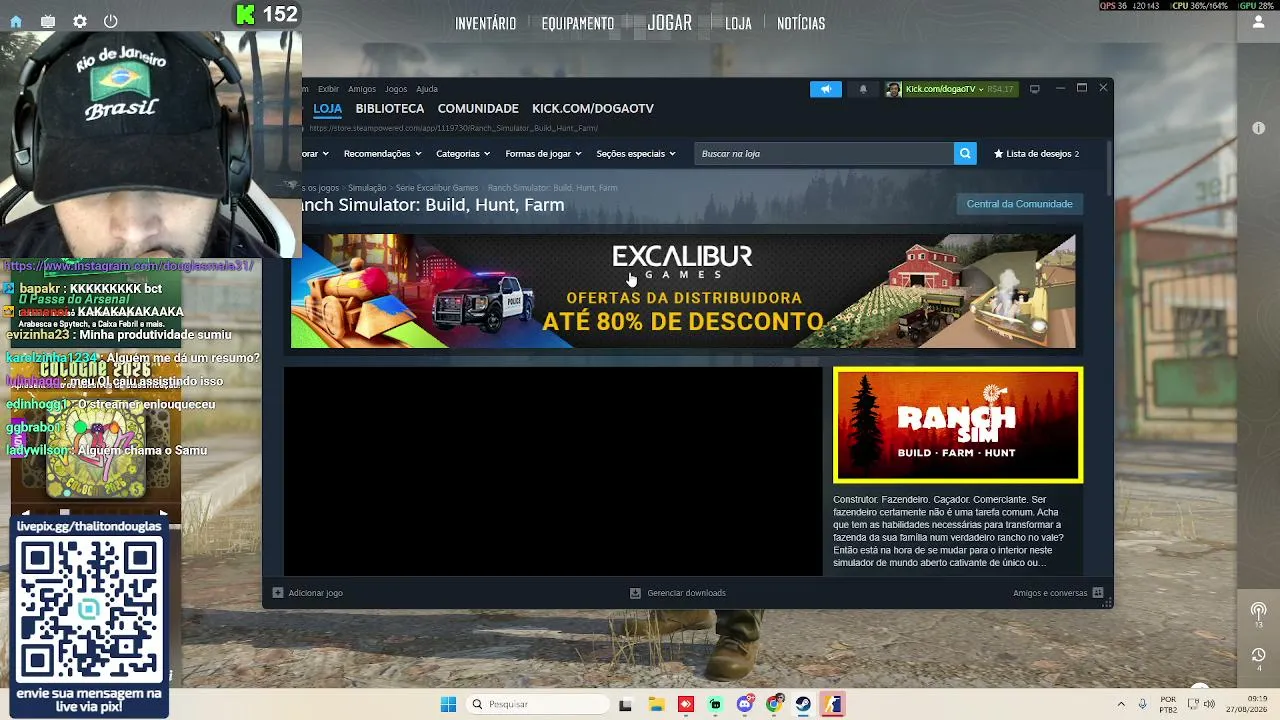1280x720 pixels.
Task: Click the CS2 power quit icon
Action: 111,21
